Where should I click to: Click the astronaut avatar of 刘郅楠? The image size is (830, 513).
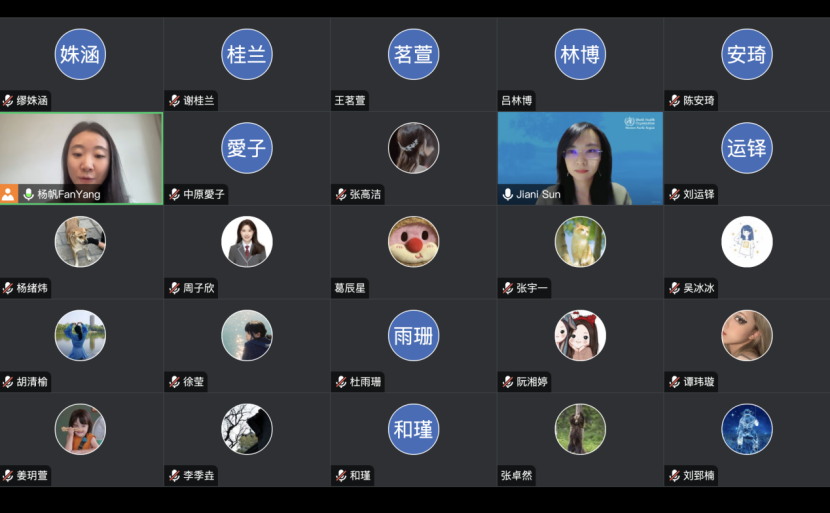[747, 429]
